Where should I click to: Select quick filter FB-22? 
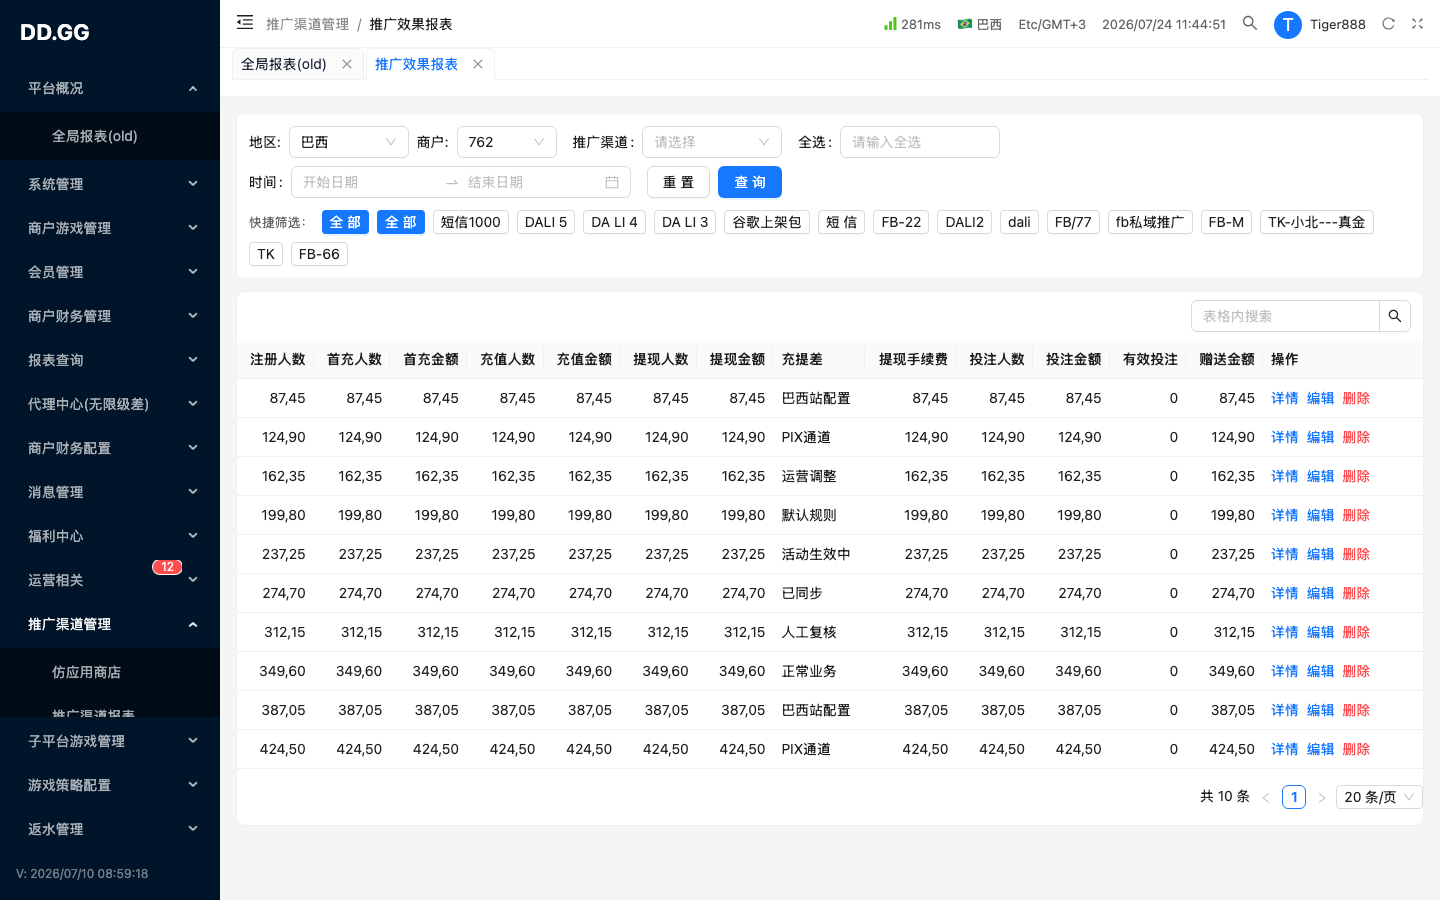[x=901, y=222]
